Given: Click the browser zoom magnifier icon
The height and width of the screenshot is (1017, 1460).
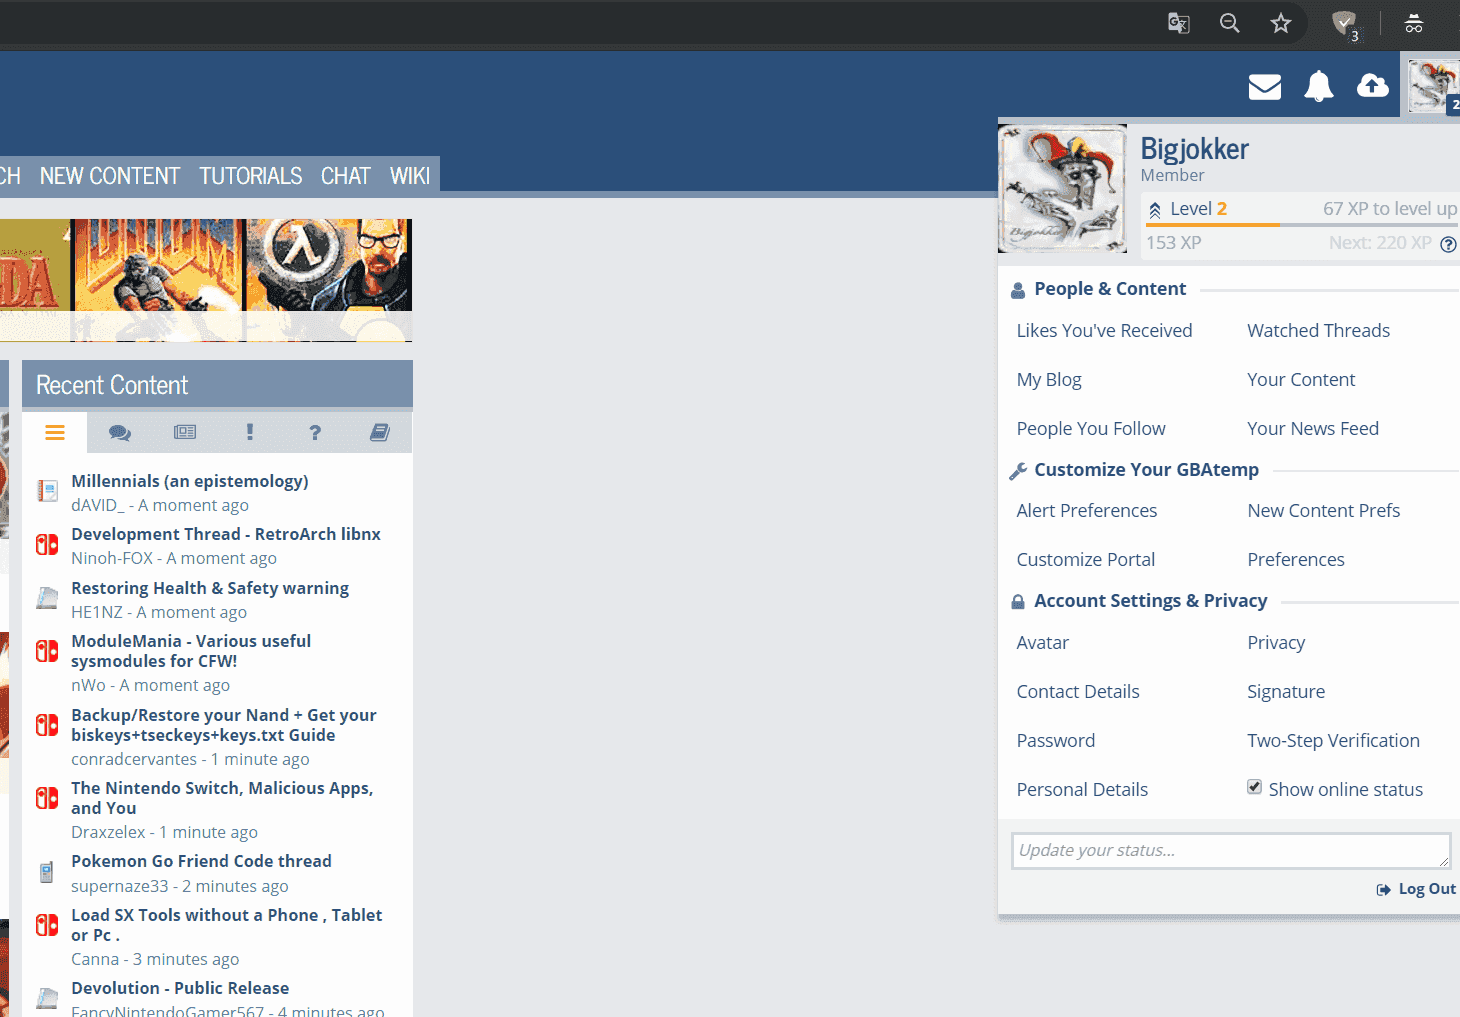Looking at the screenshot, I should (x=1230, y=23).
